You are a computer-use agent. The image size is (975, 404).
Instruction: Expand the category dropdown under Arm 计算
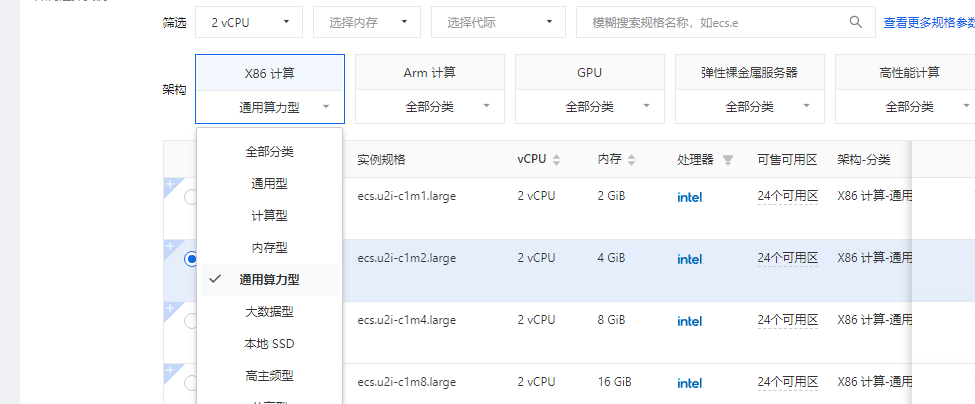coord(430,106)
